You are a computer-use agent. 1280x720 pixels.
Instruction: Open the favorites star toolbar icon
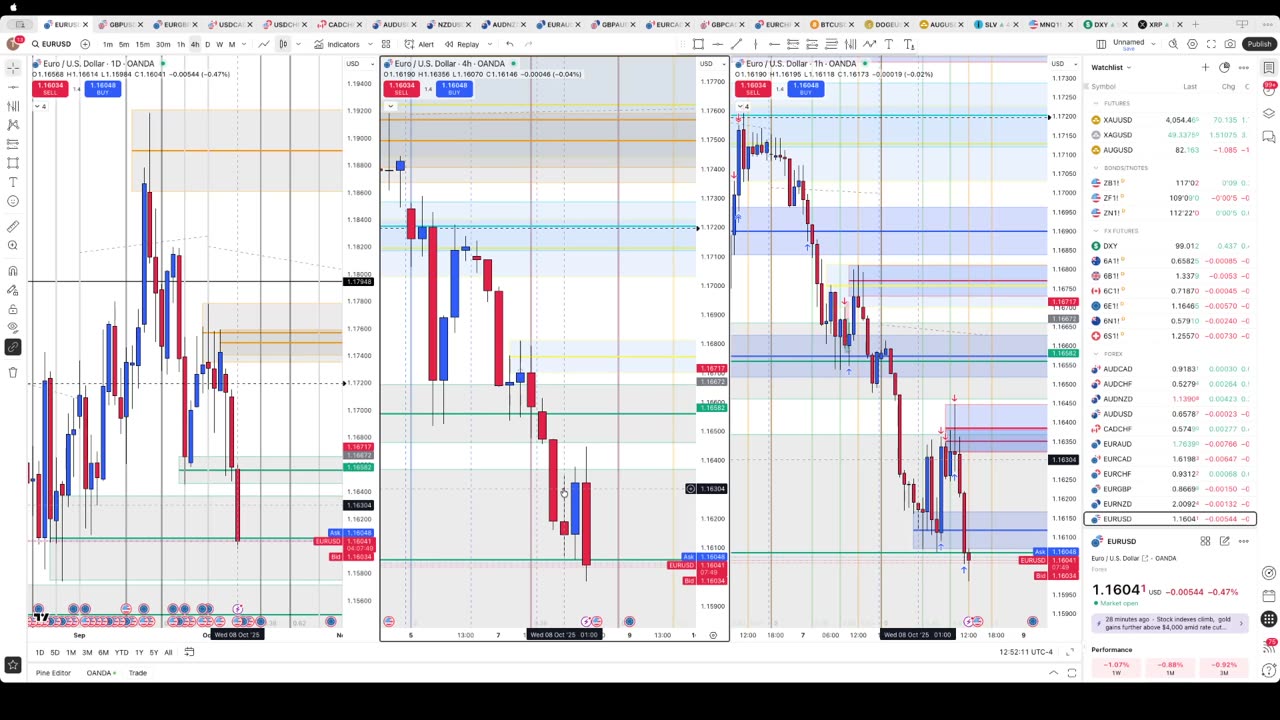point(13,665)
